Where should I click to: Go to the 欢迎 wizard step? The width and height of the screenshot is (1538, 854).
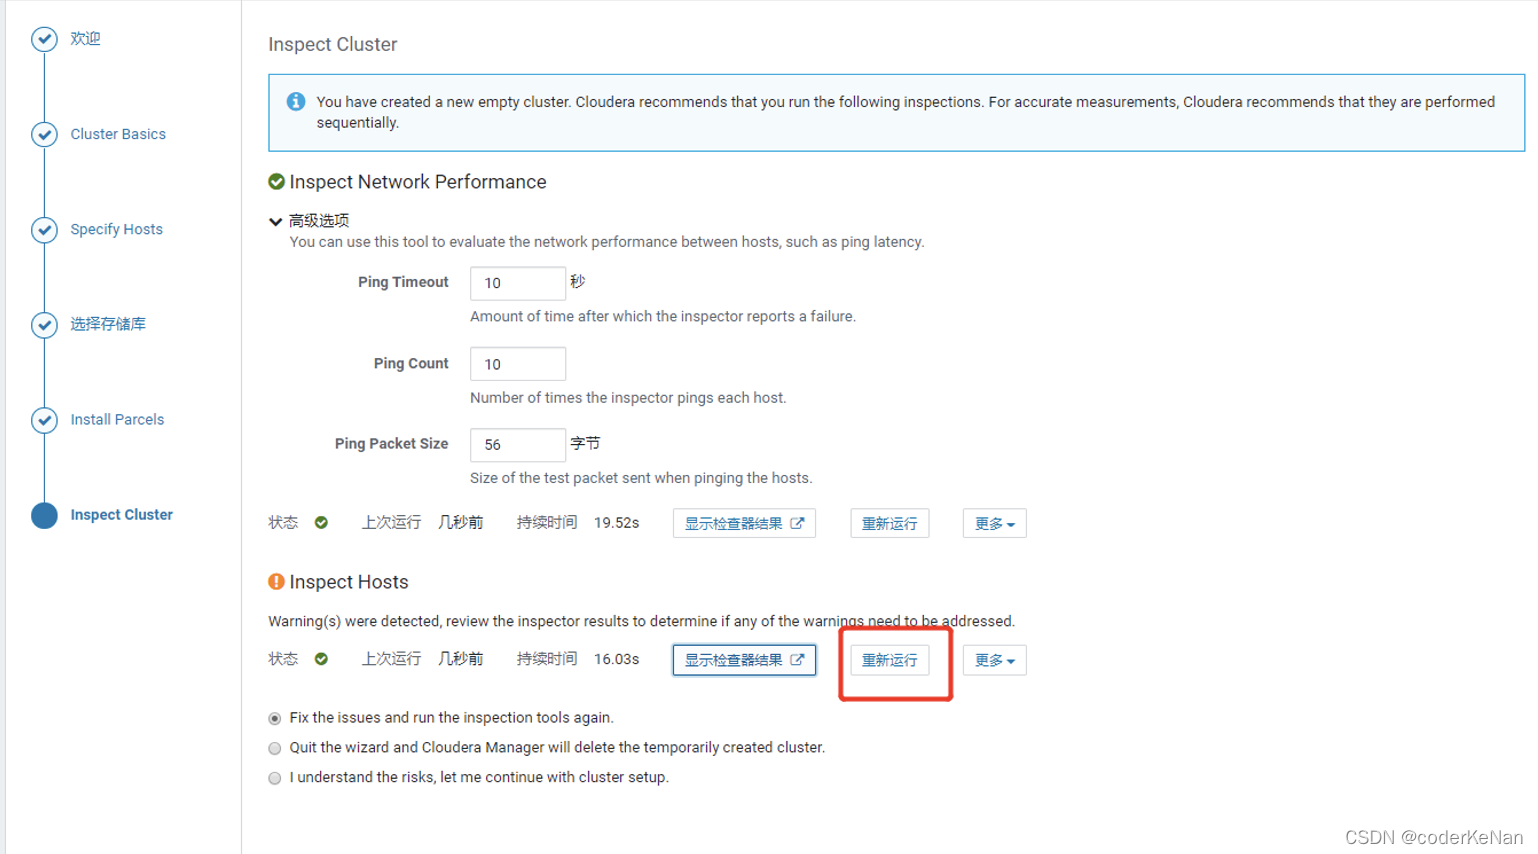tap(85, 39)
